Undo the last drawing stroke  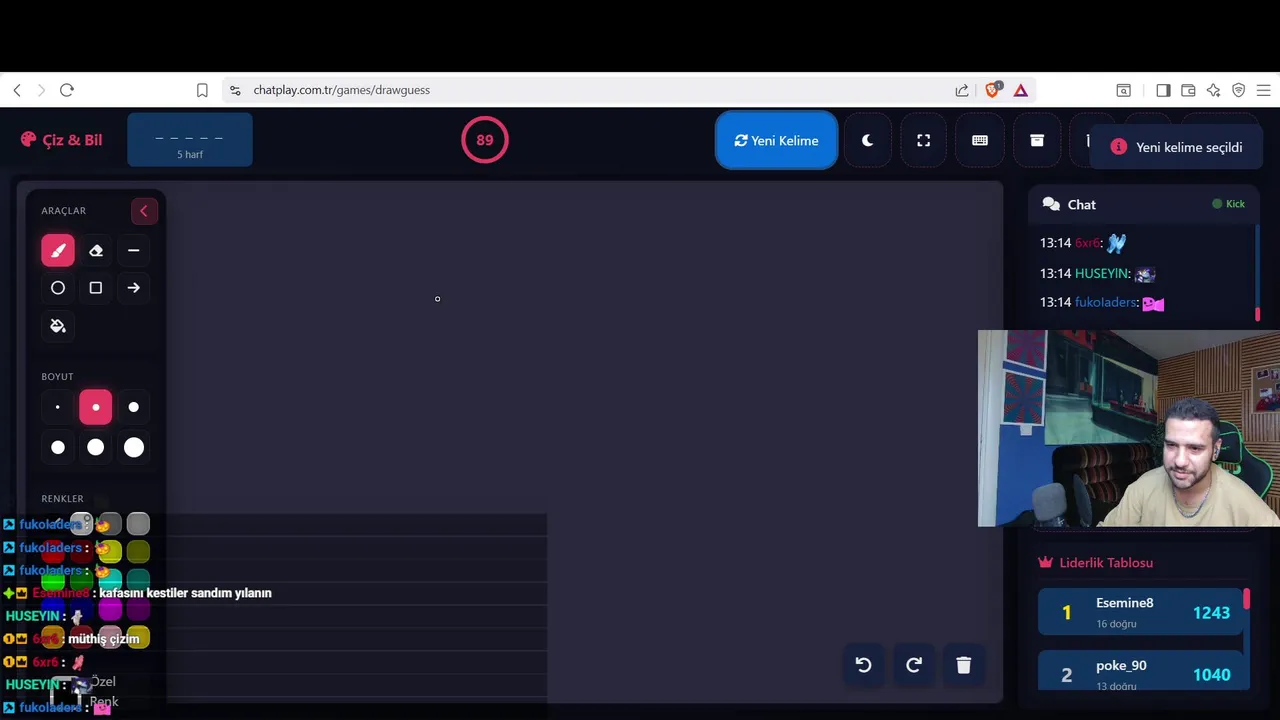(864, 665)
